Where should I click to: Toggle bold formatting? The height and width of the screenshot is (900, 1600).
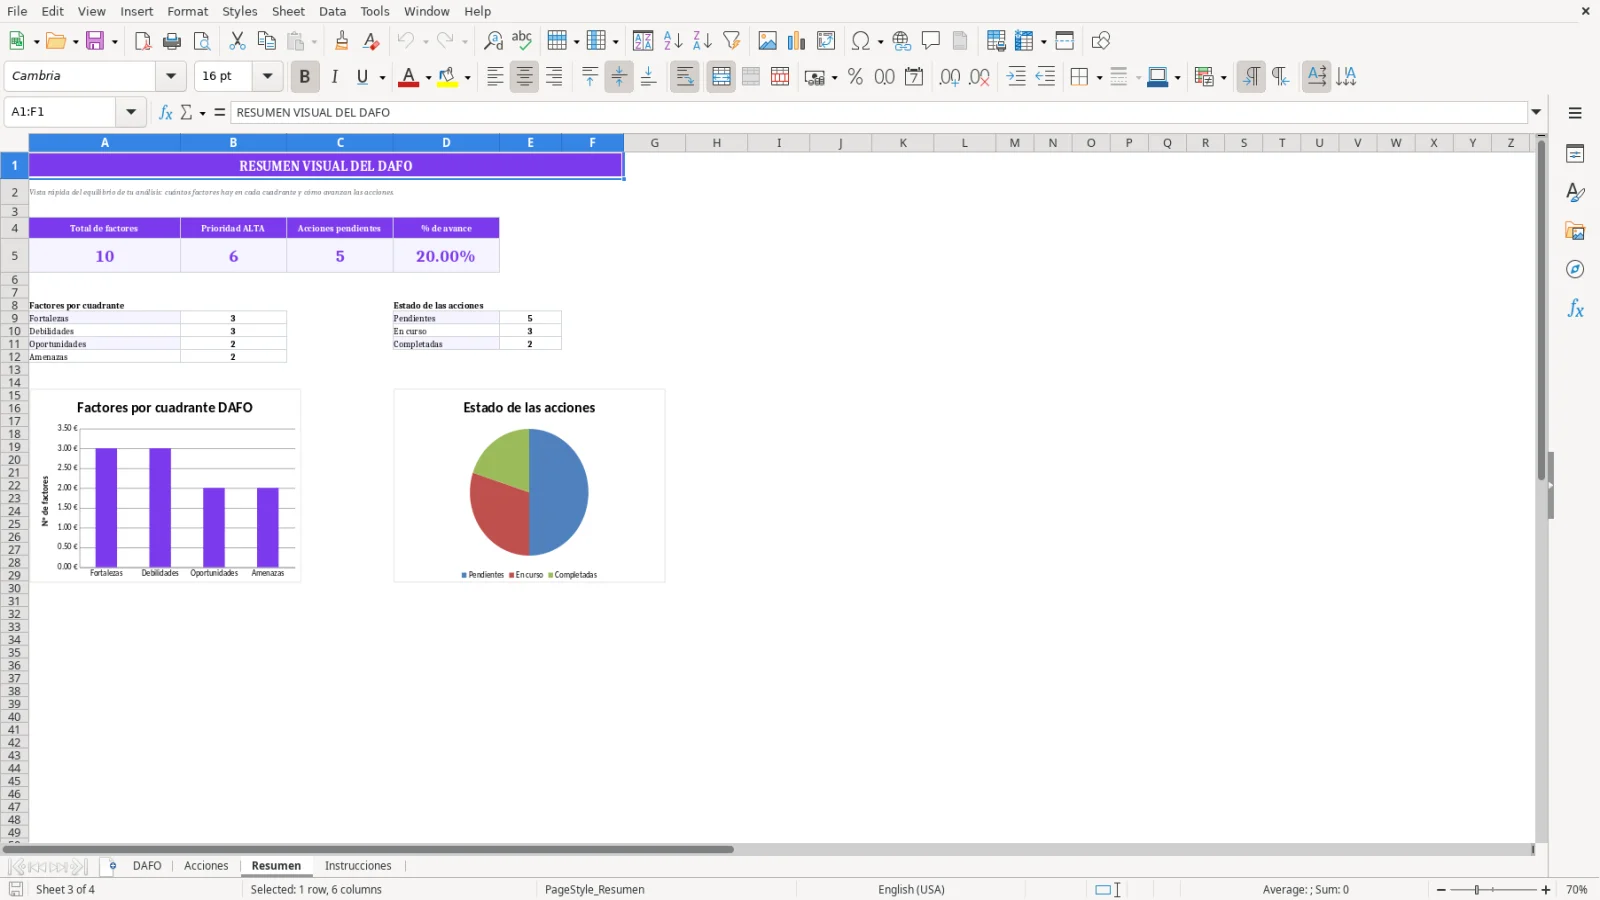point(305,77)
